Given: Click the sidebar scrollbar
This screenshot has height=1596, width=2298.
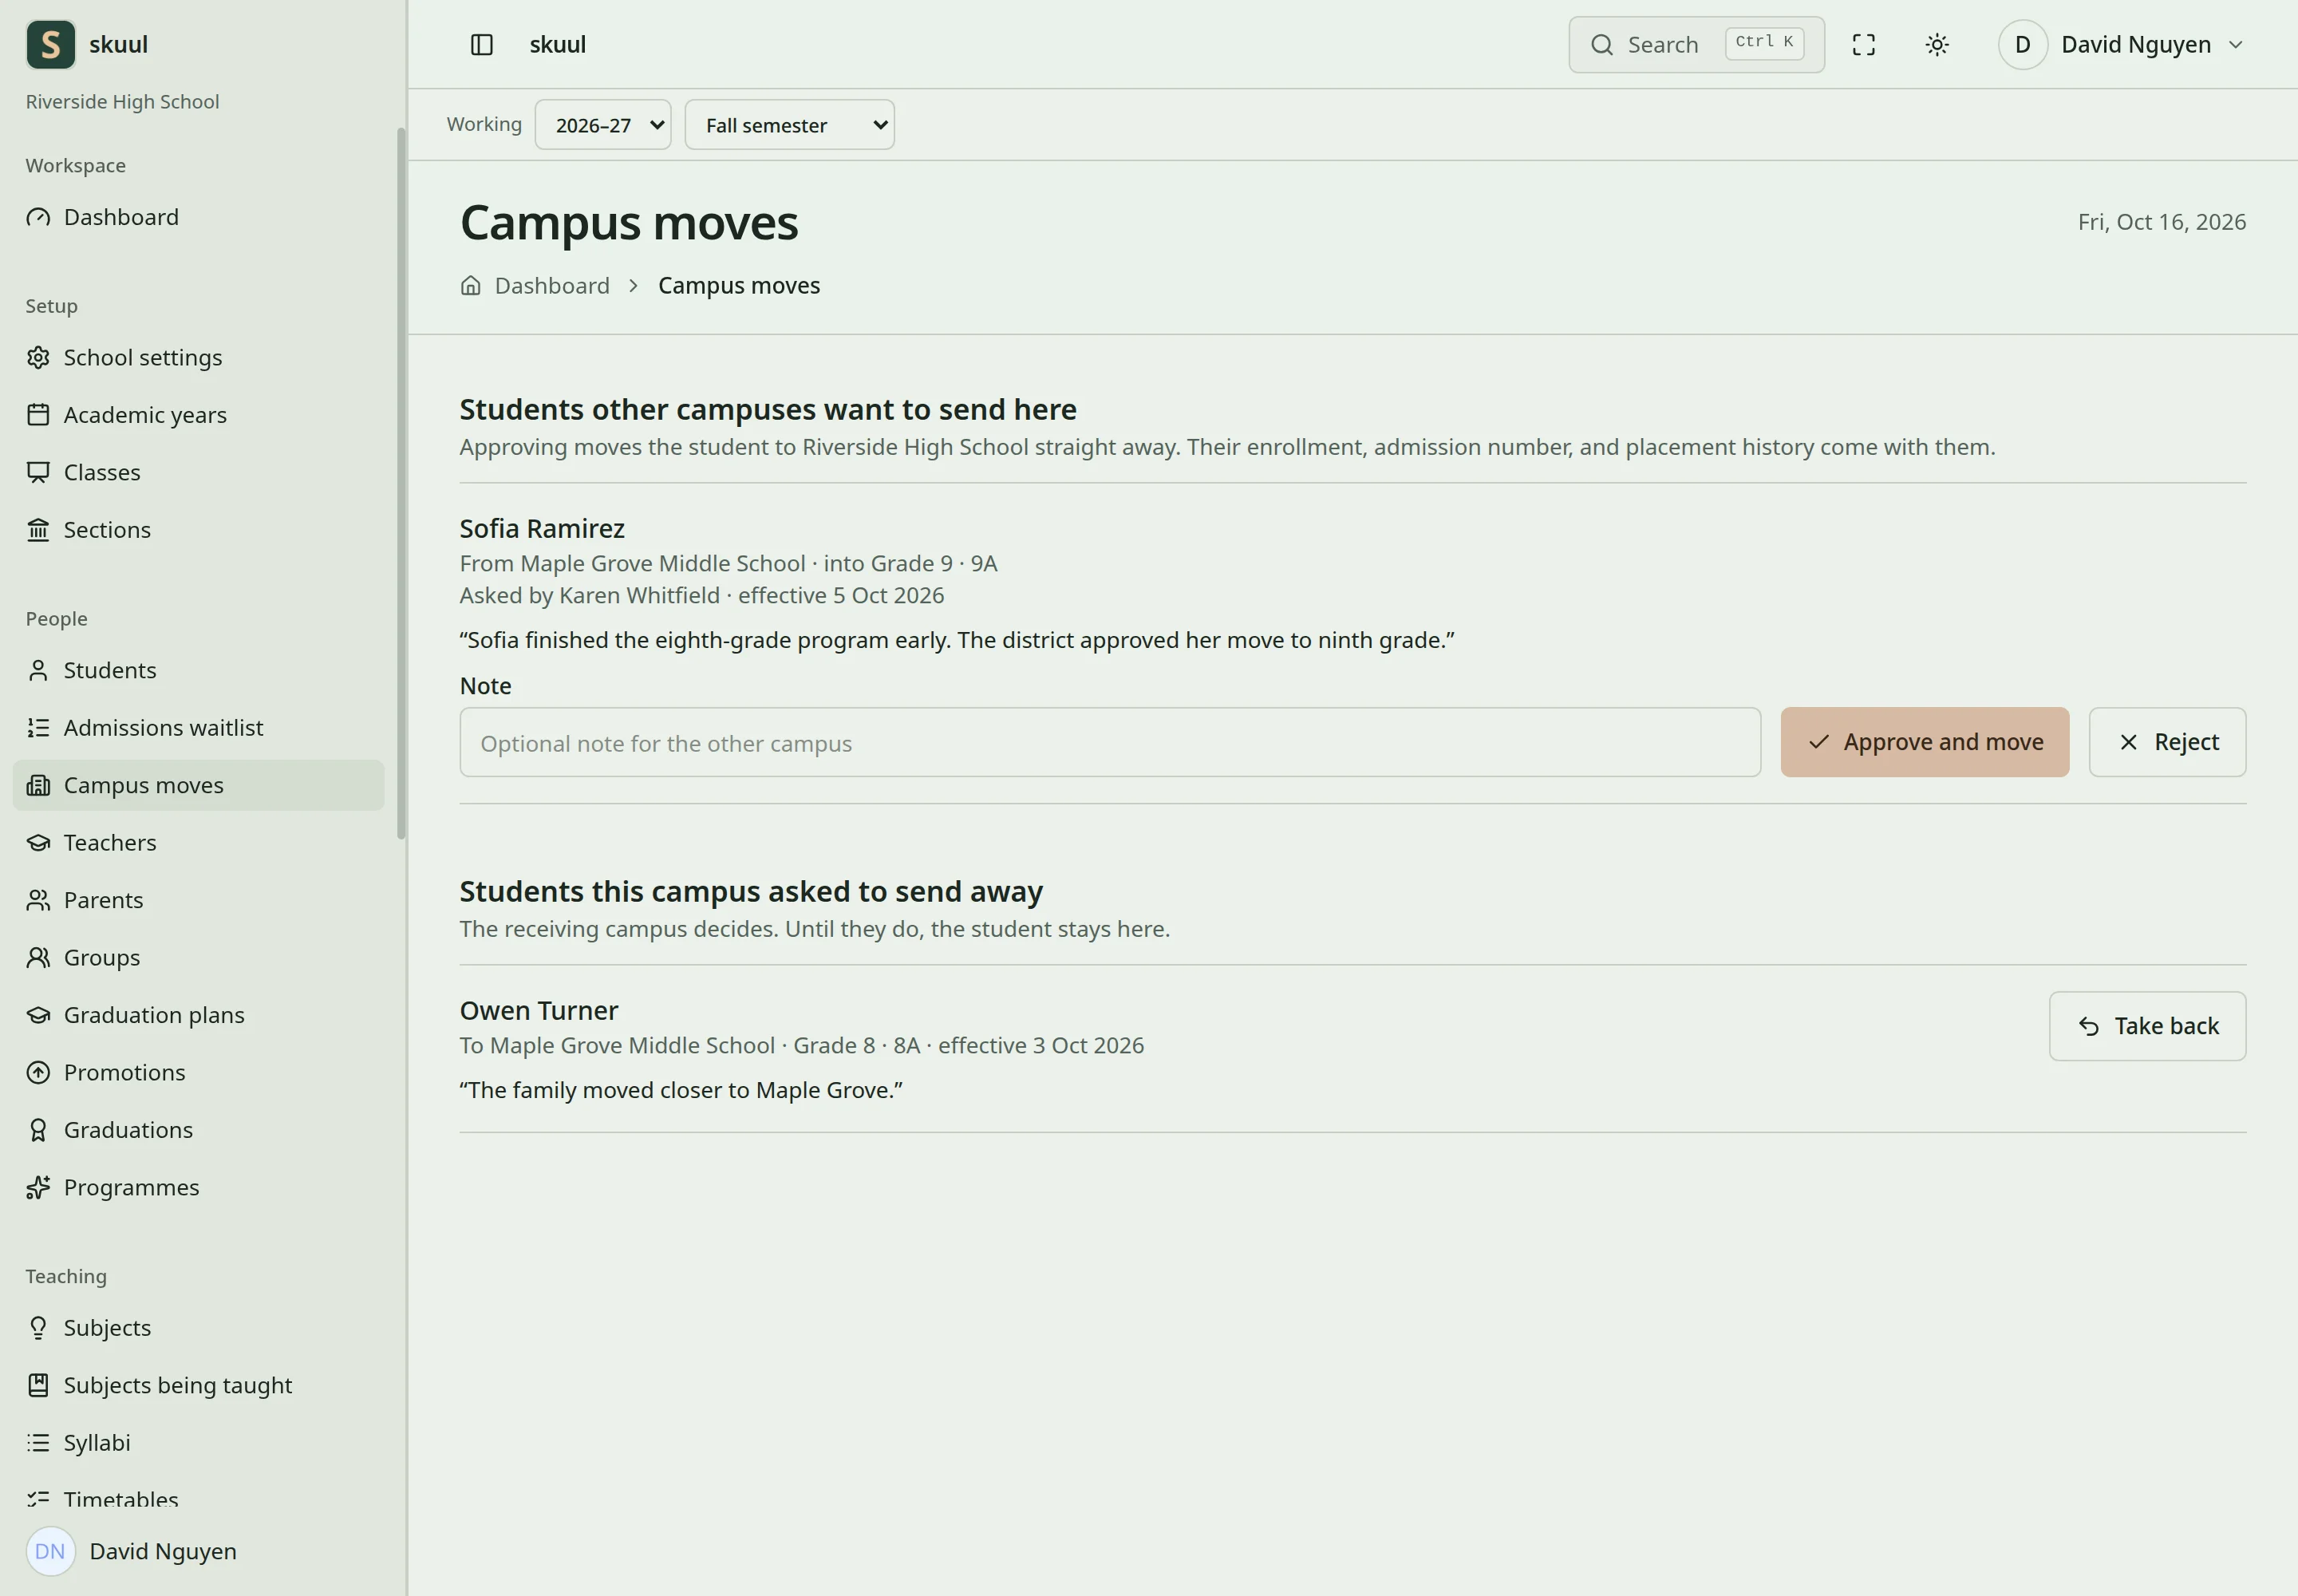Looking at the screenshot, I should coord(401,483).
